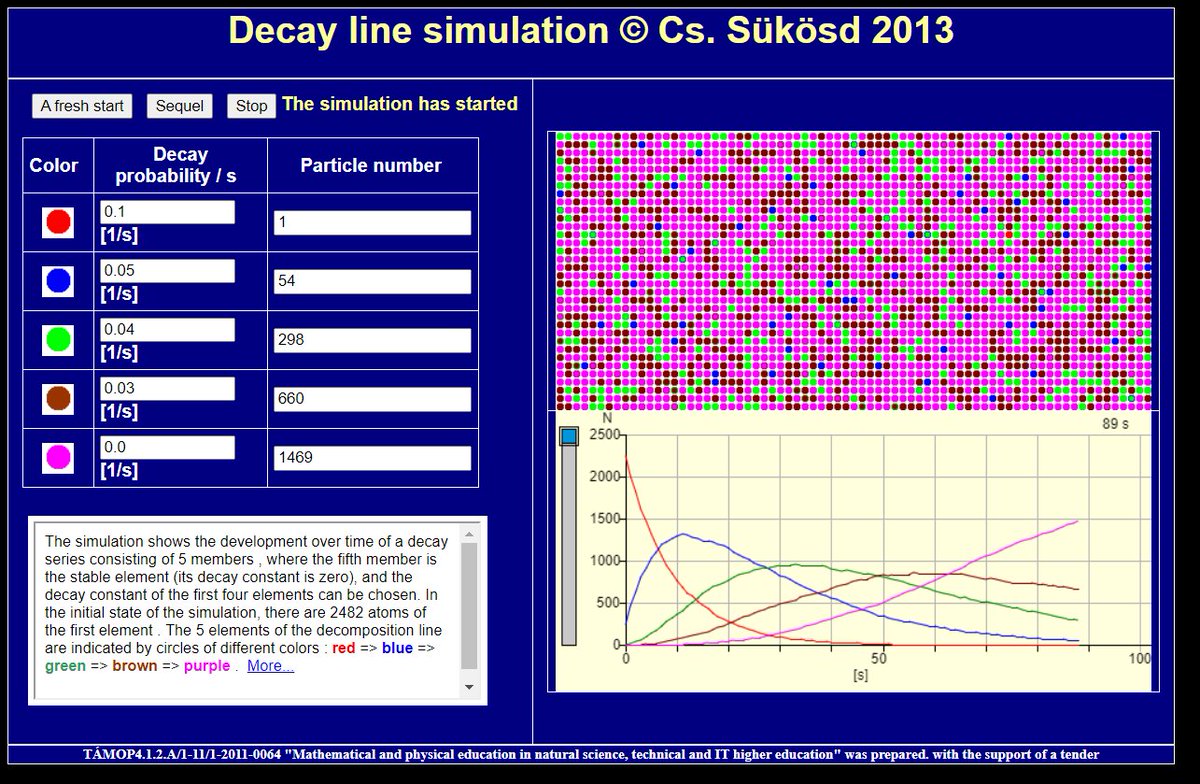Stop the running simulation
Image resolution: width=1200 pixels, height=784 pixels.
tap(252, 106)
